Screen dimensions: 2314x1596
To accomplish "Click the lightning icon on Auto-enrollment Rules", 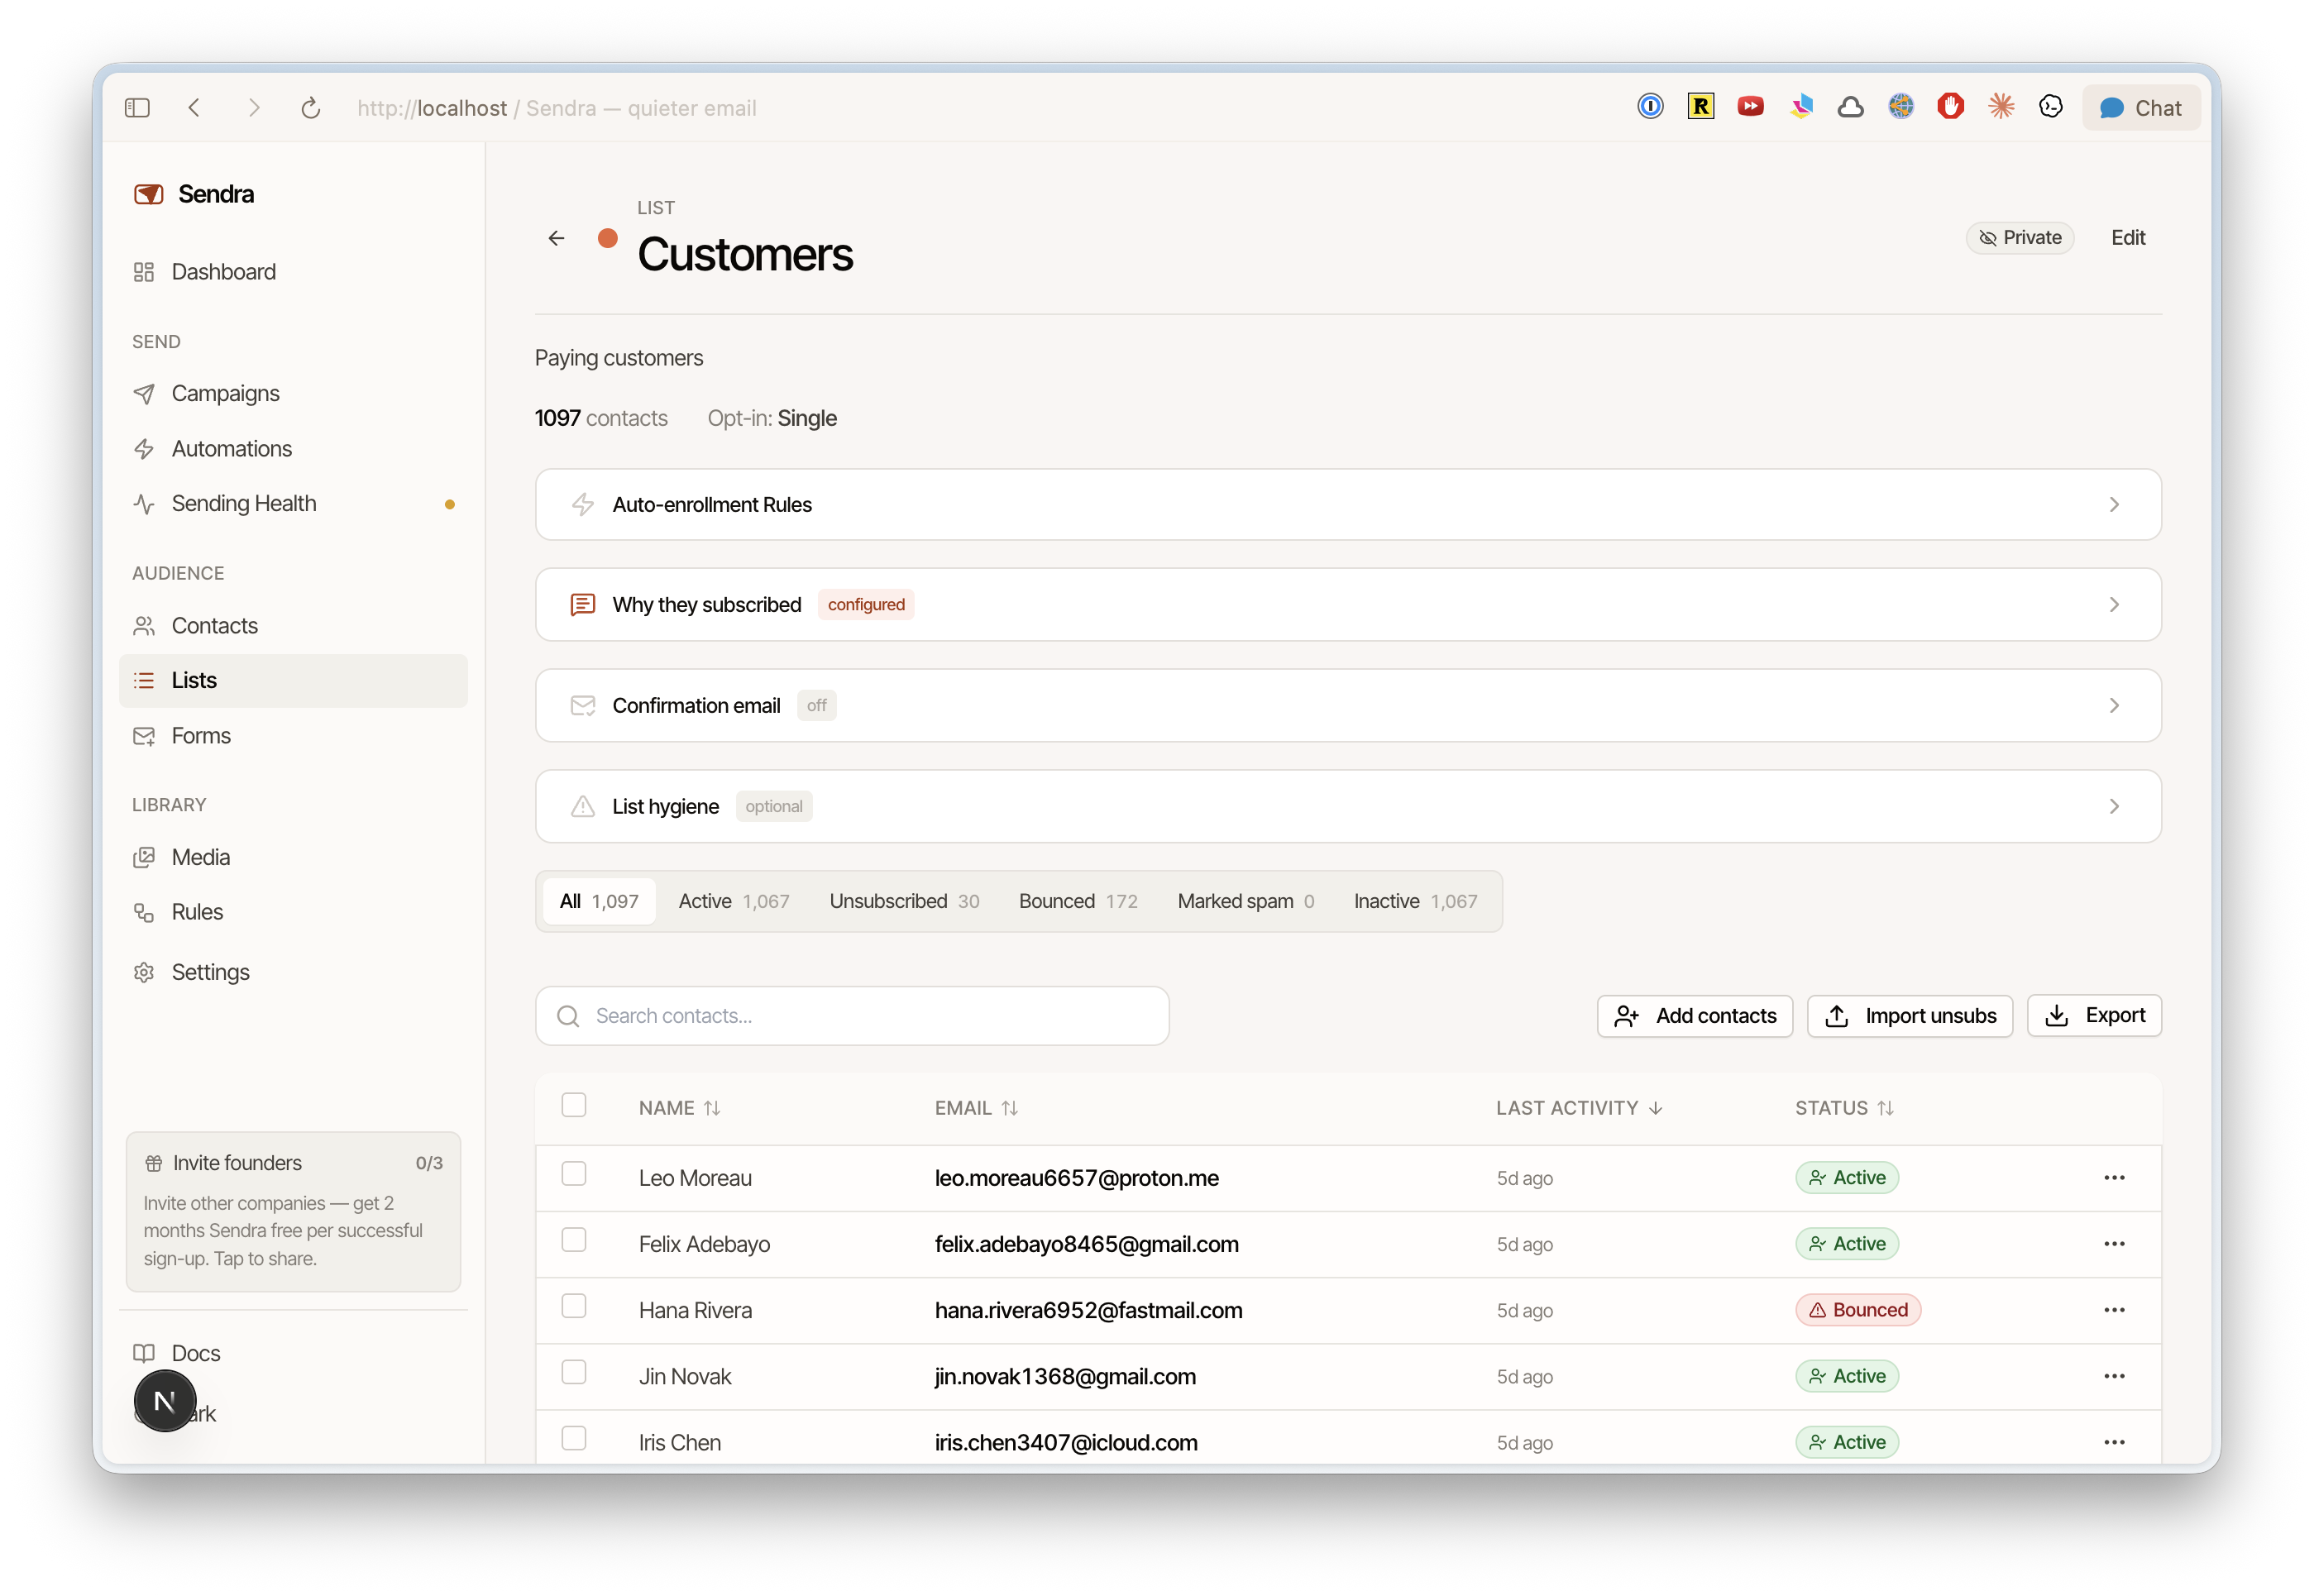I will point(583,505).
